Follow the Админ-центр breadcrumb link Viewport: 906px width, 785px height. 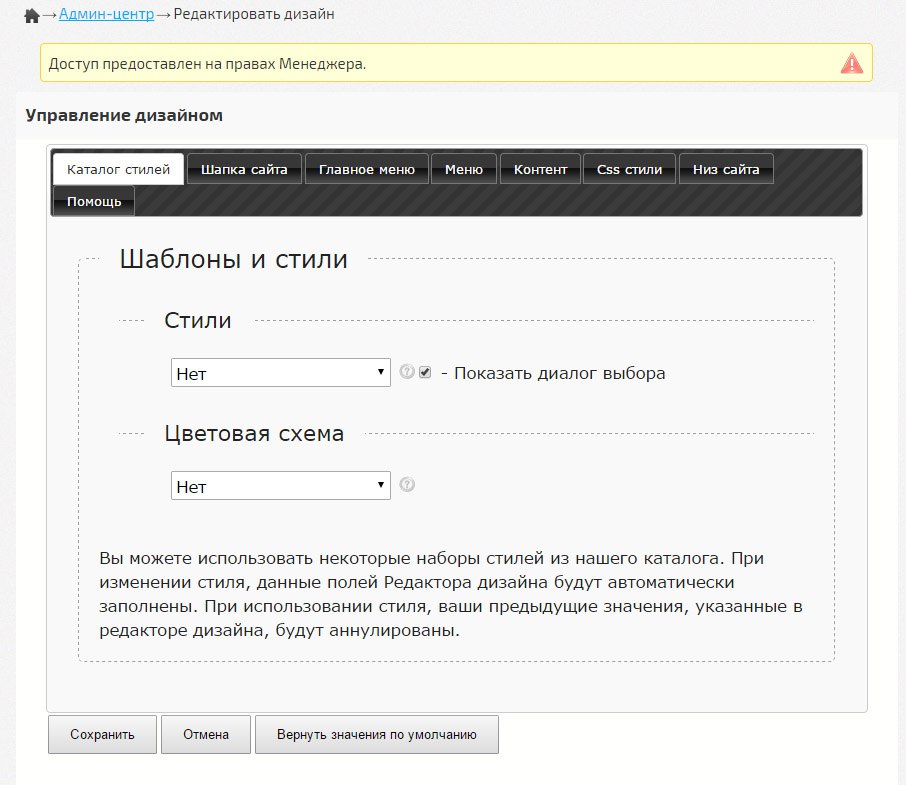pos(107,15)
